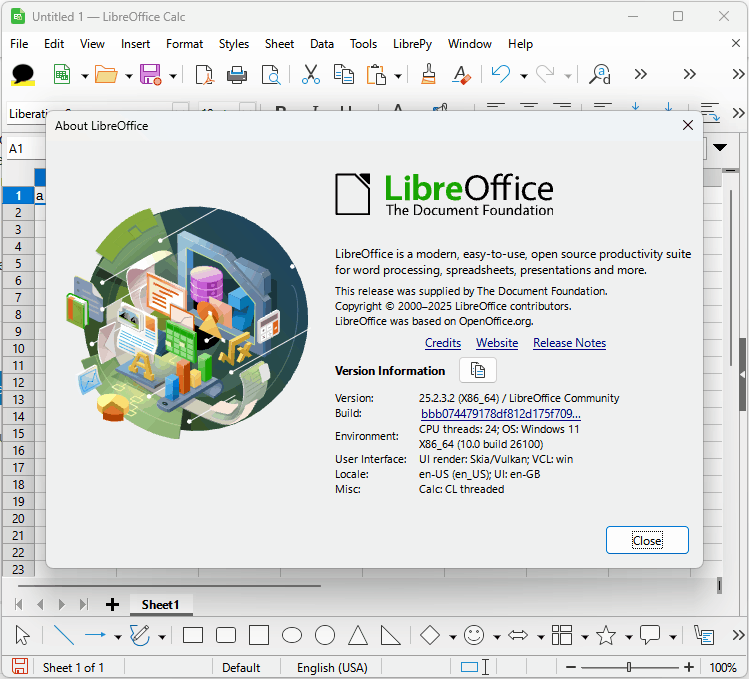Open the Format menu
Screen dimensions: 749x679
point(184,44)
